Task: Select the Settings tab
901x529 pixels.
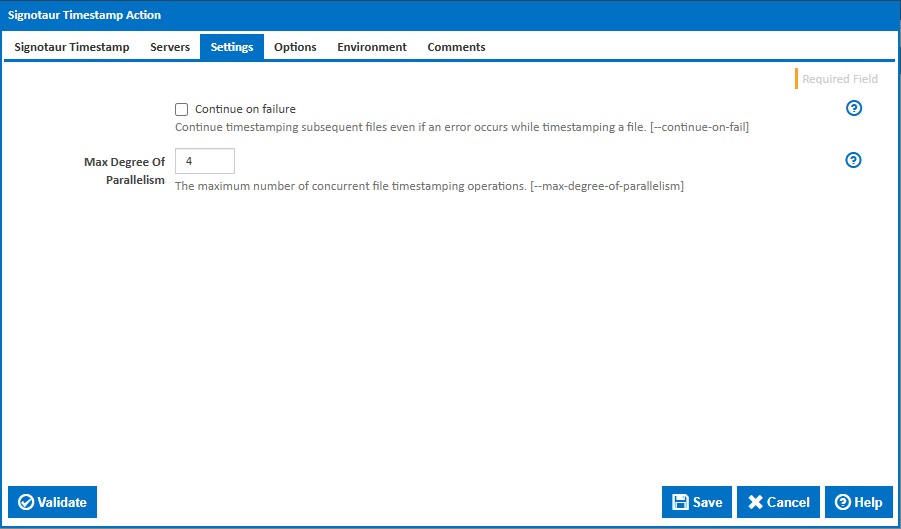Action: tap(232, 47)
